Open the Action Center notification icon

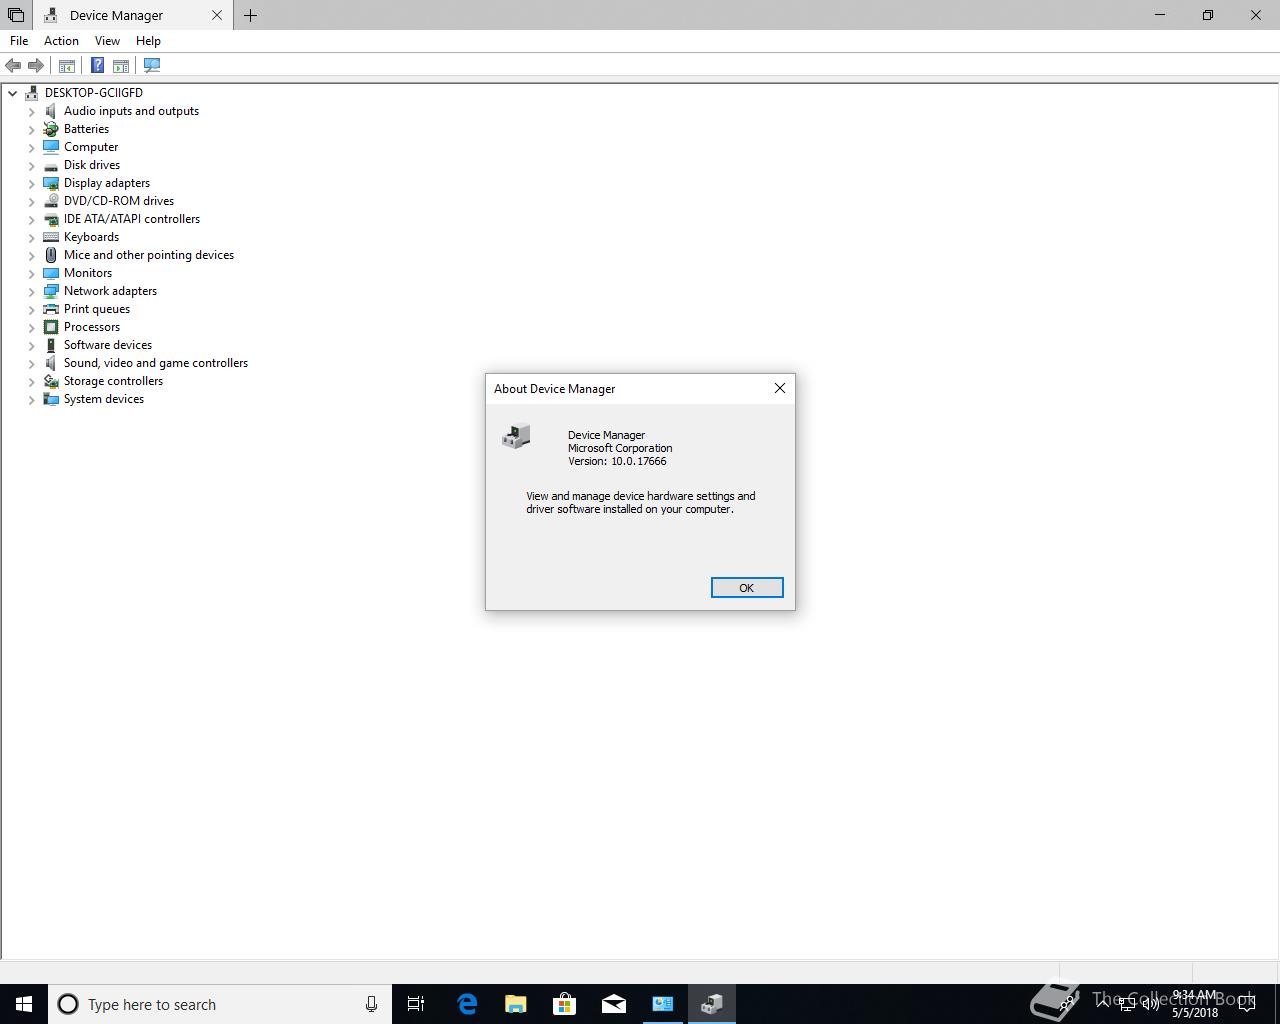click(1247, 1004)
